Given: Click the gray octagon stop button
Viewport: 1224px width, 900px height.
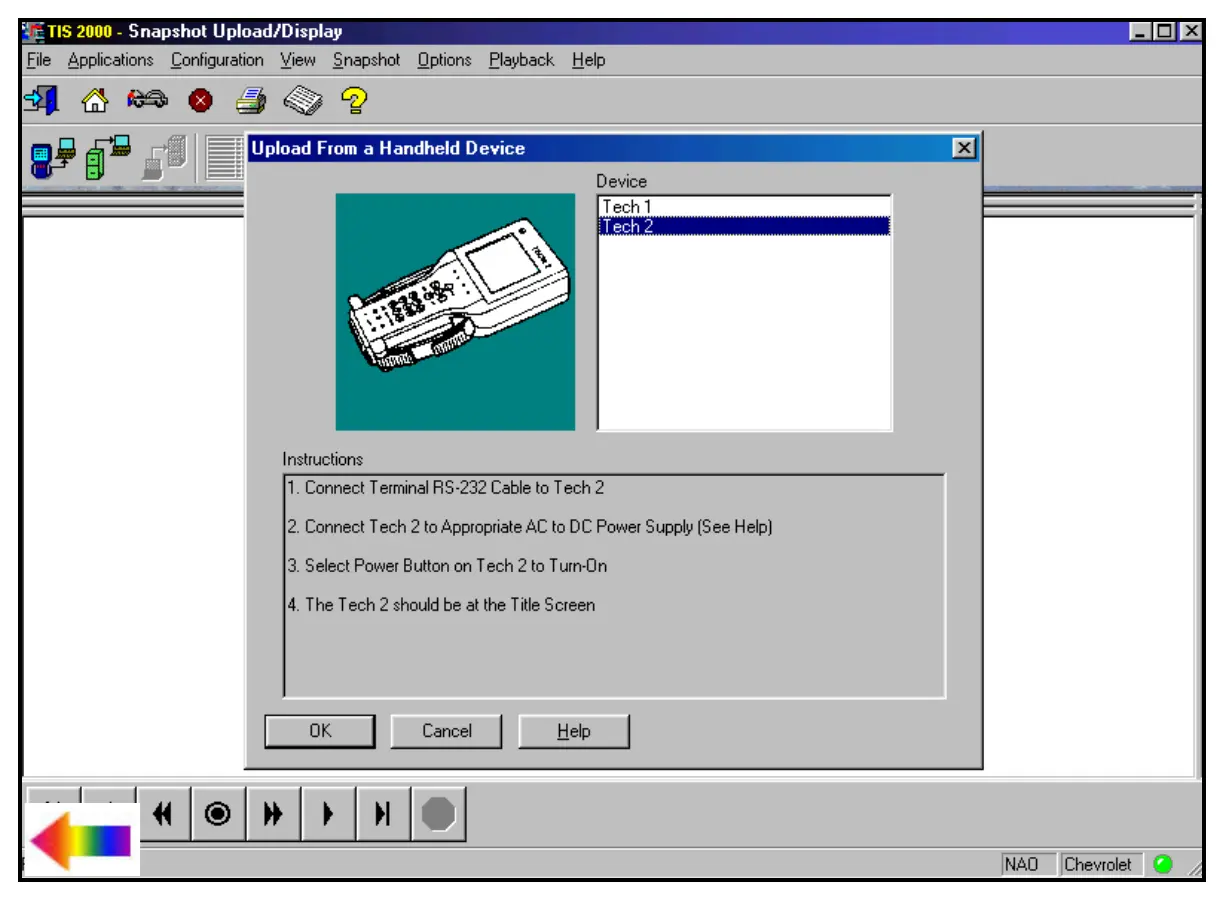Looking at the screenshot, I should pos(438,815).
